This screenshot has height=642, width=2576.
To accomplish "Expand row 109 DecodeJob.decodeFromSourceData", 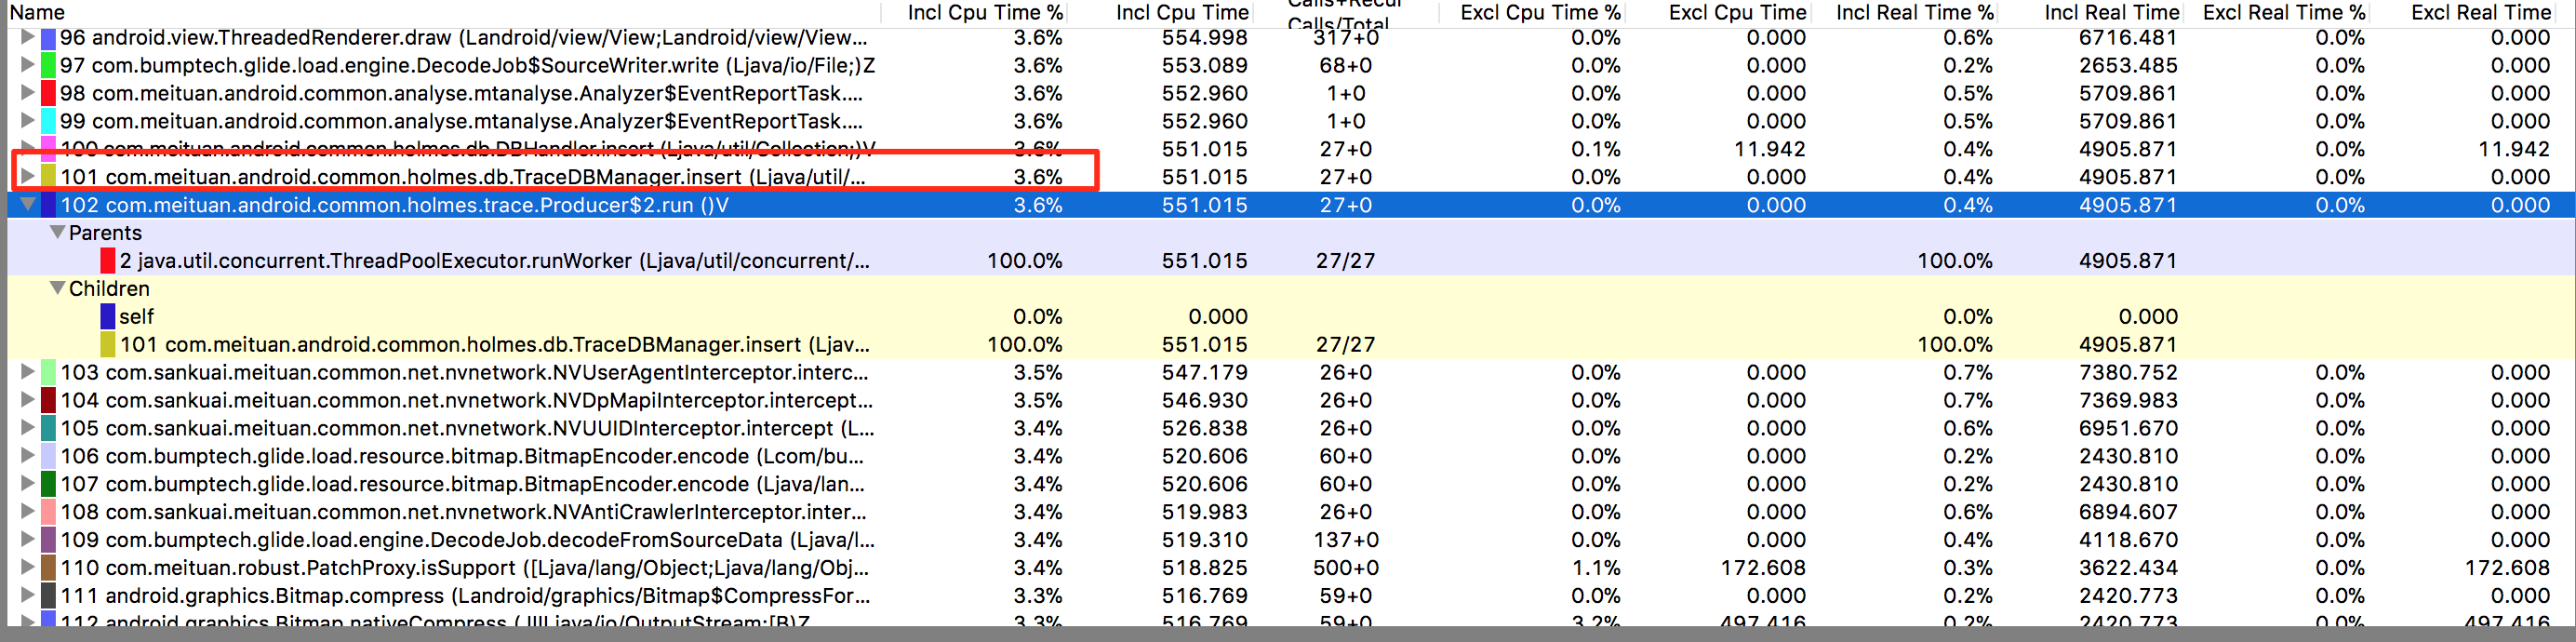I will pyautogui.click(x=27, y=540).
